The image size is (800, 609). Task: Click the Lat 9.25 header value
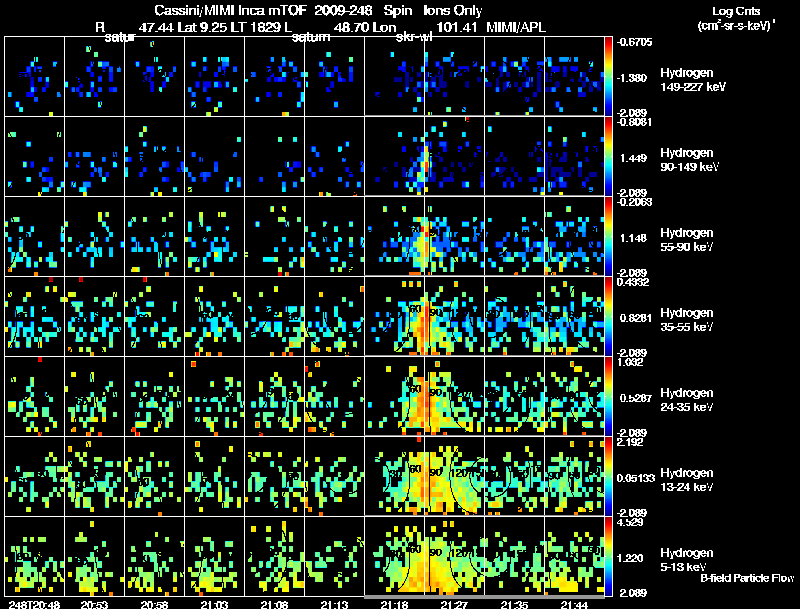pyautogui.click(x=202, y=27)
